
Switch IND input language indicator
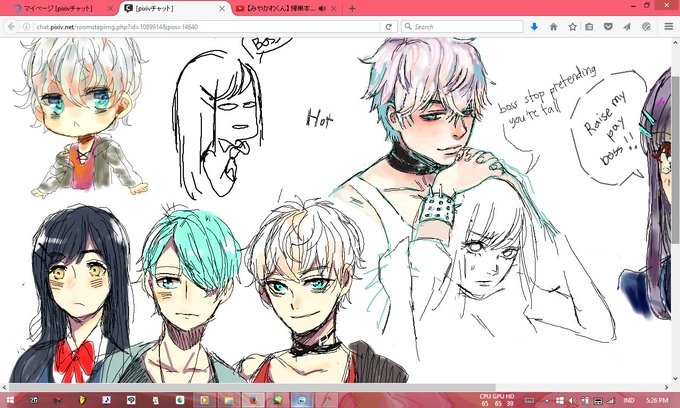(628, 400)
